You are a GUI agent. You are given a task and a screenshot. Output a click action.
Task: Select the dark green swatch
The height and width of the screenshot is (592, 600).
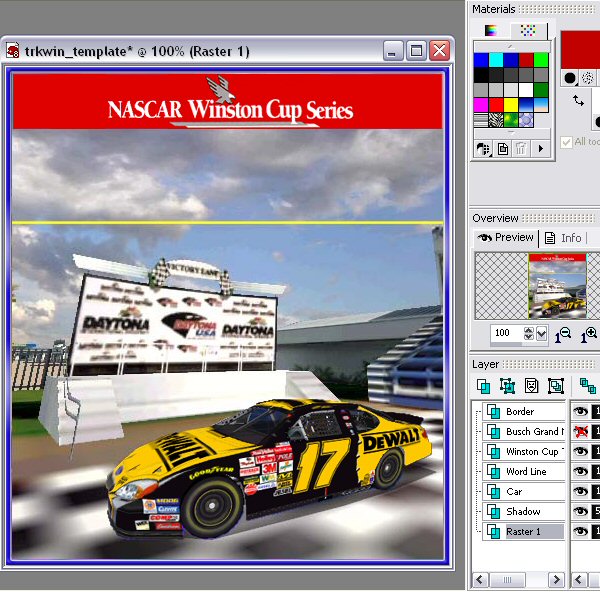tap(541, 90)
